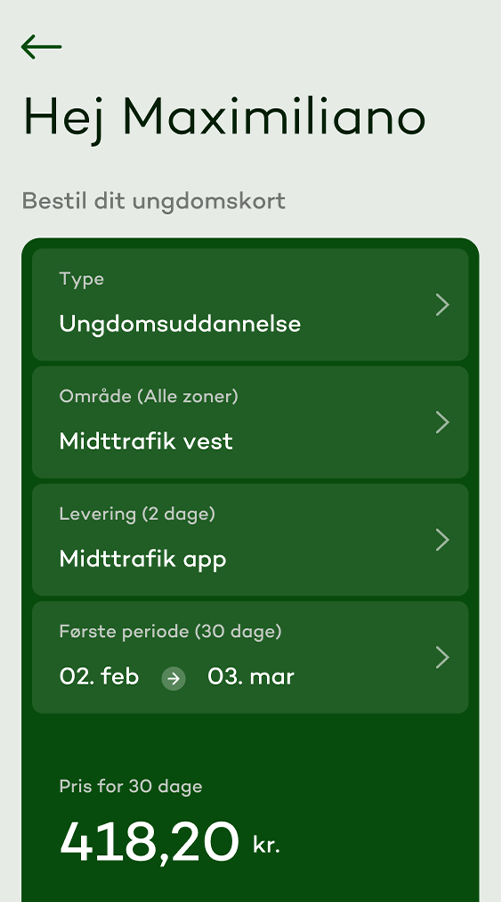This screenshot has width=501, height=902.
Task: Expand the Type row chevron
Action: [442, 305]
